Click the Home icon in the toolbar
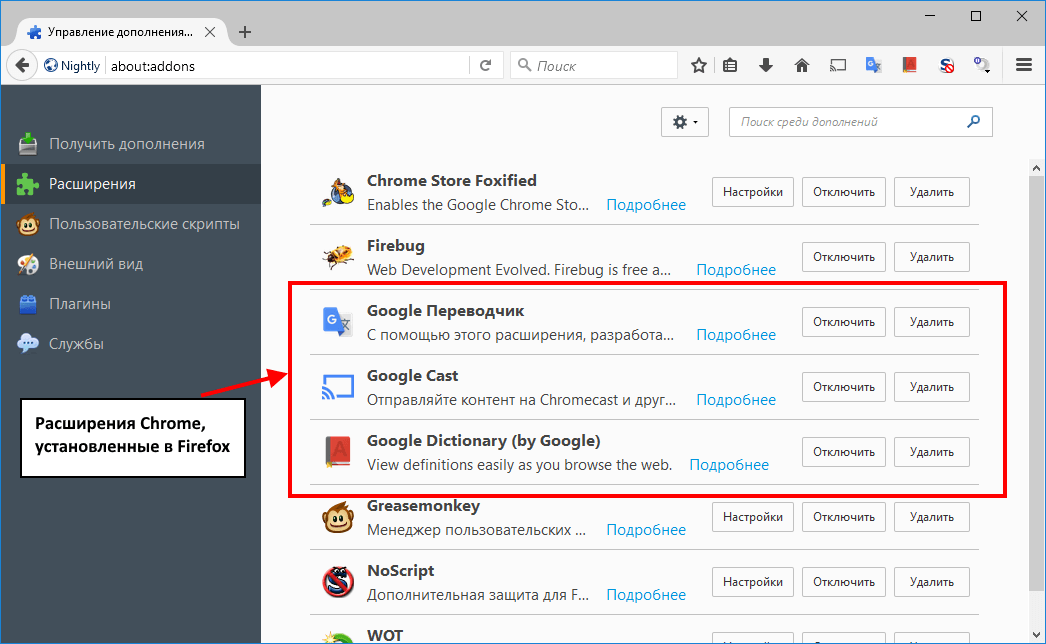The width and height of the screenshot is (1046, 644). click(801, 64)
